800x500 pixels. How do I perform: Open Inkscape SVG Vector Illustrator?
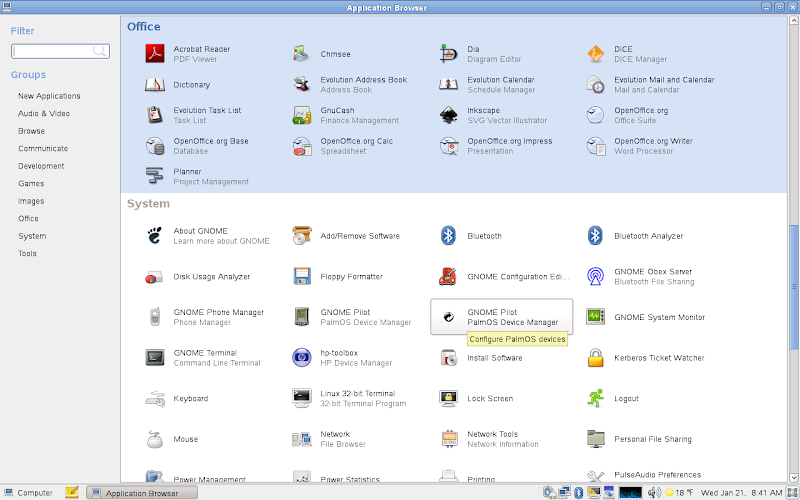tap(493, 115)
